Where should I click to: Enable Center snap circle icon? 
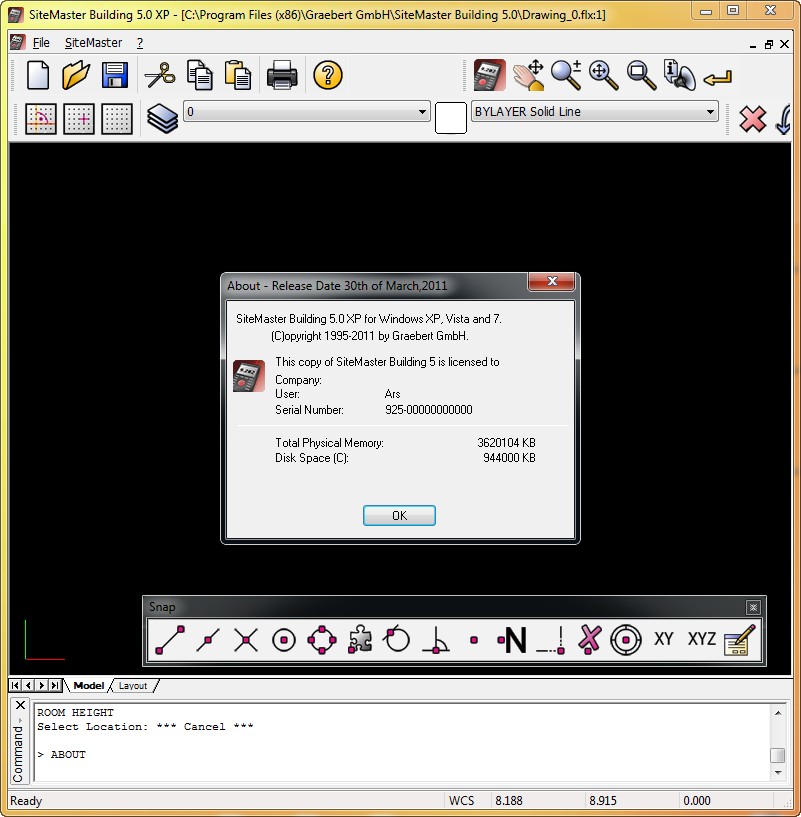tap(284, 639)
